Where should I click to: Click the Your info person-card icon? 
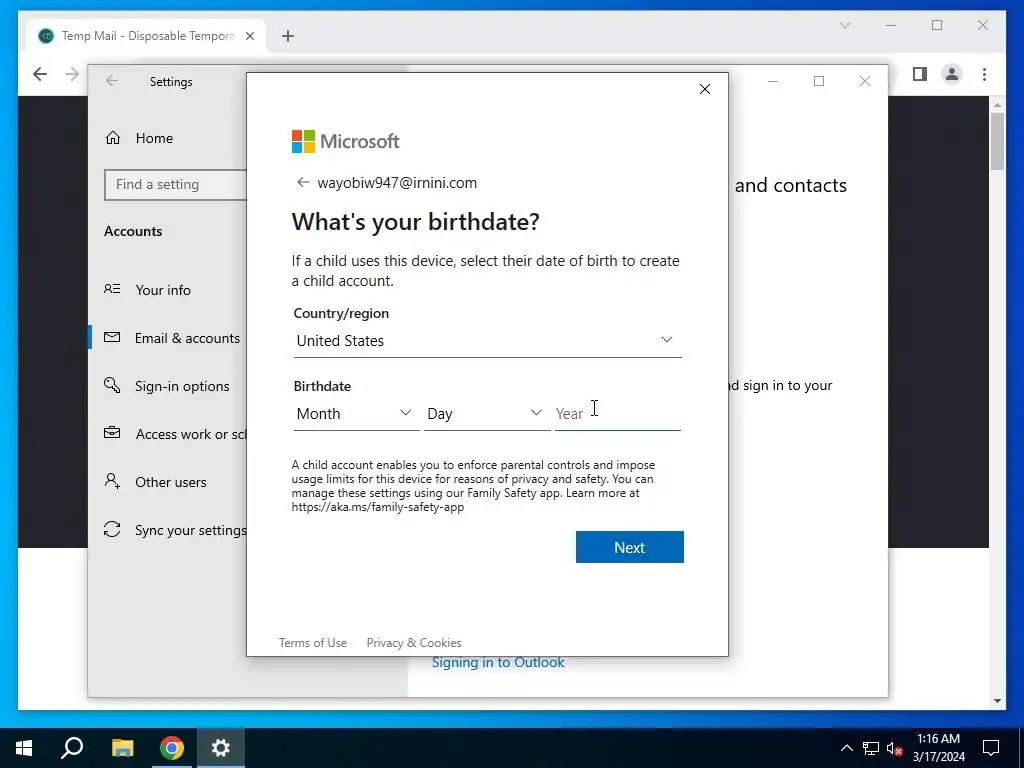pyautogui.click(x=112, y=289)
